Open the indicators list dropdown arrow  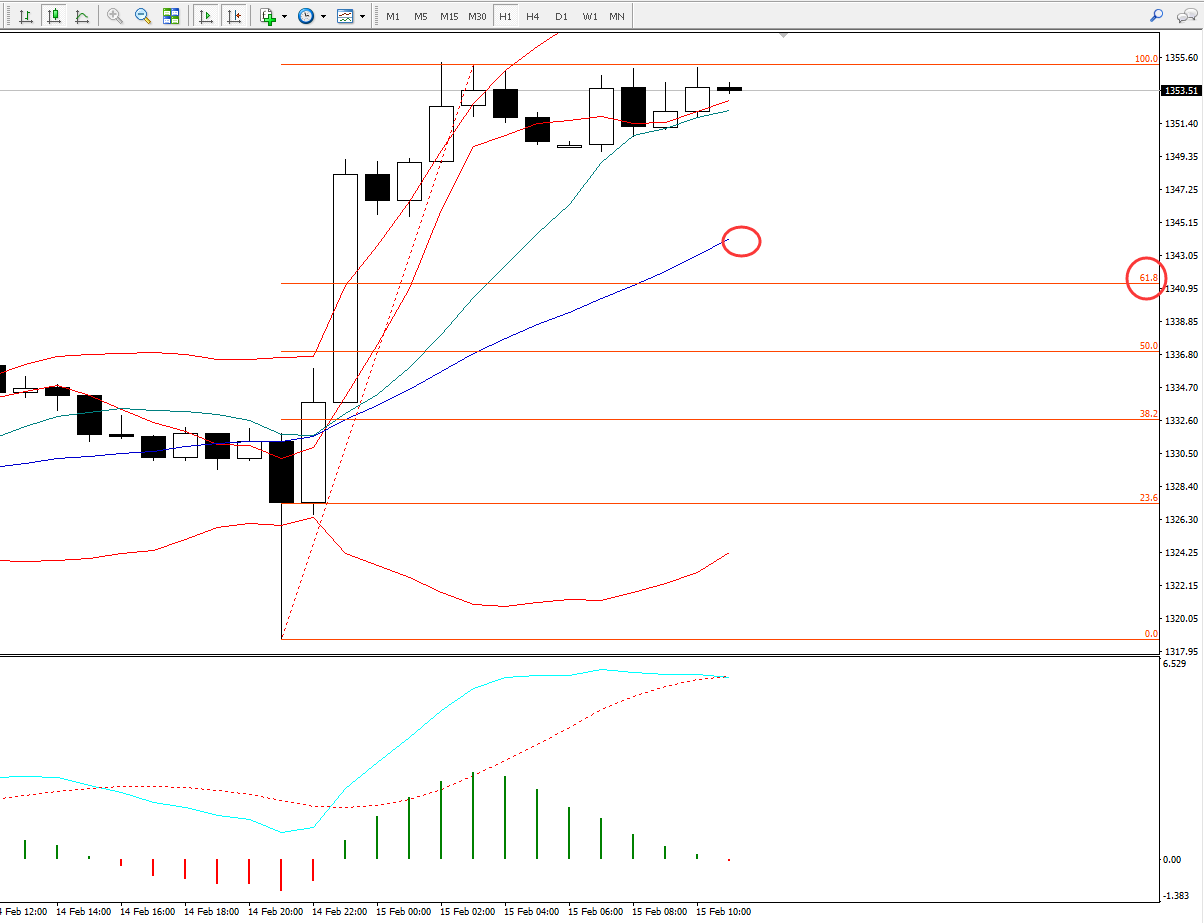(x=285, y=17)
